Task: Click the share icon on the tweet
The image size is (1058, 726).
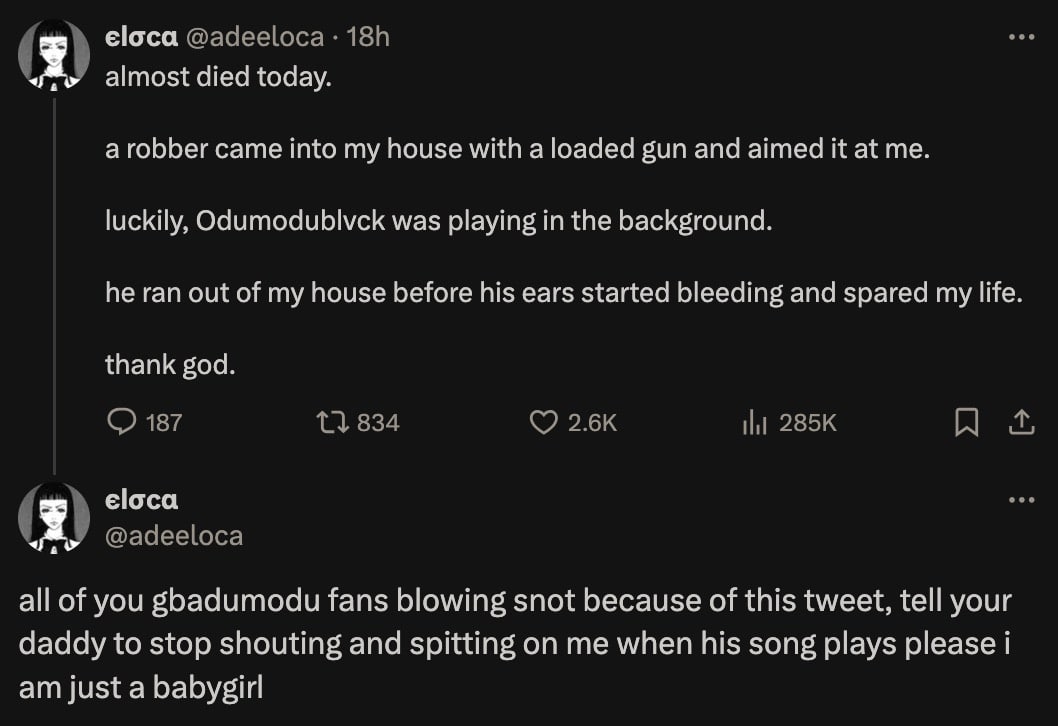Action: click(x=1022, y=423)
